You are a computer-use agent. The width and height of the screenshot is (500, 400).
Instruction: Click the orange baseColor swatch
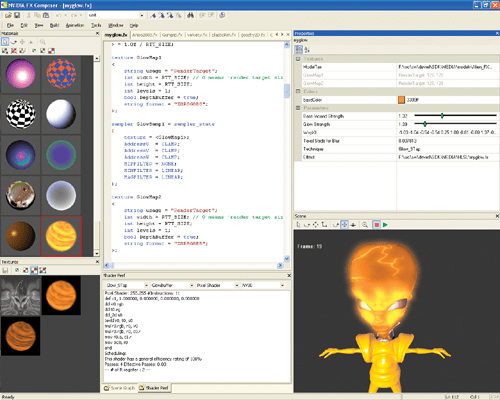tap(401, 100)
